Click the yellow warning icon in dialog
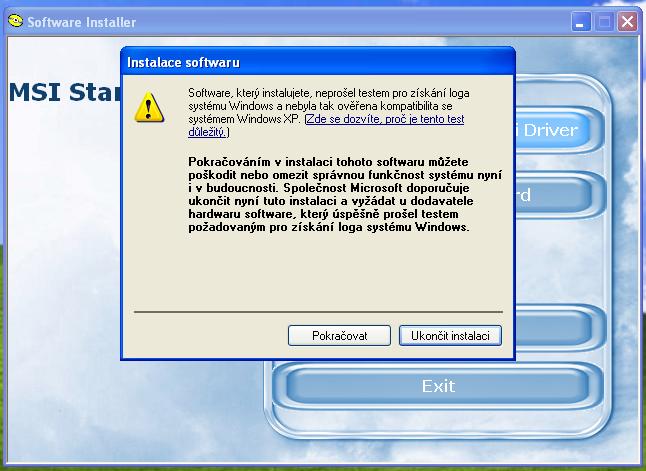Screen dimensions: 646x471 (x=149, y=107)
